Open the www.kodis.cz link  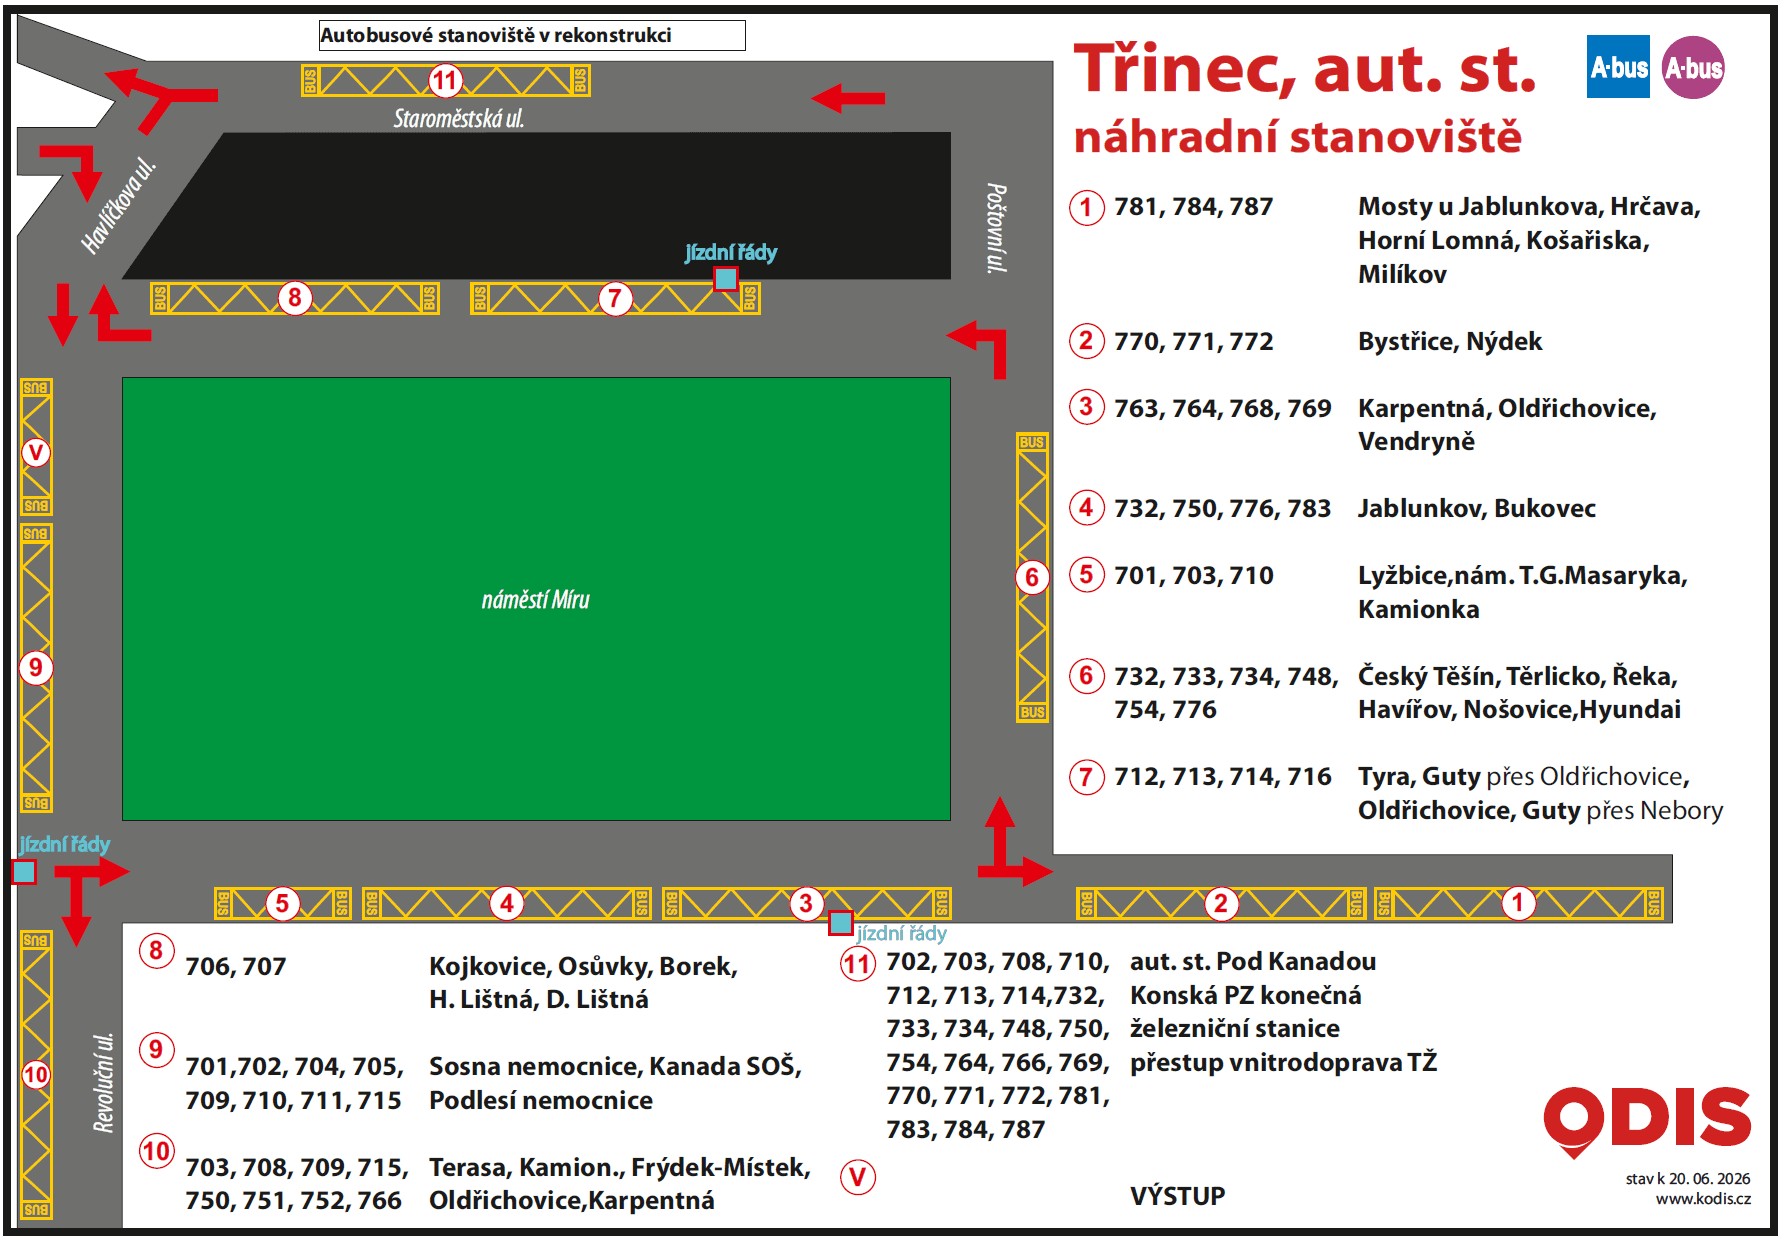point(1703,1198)
